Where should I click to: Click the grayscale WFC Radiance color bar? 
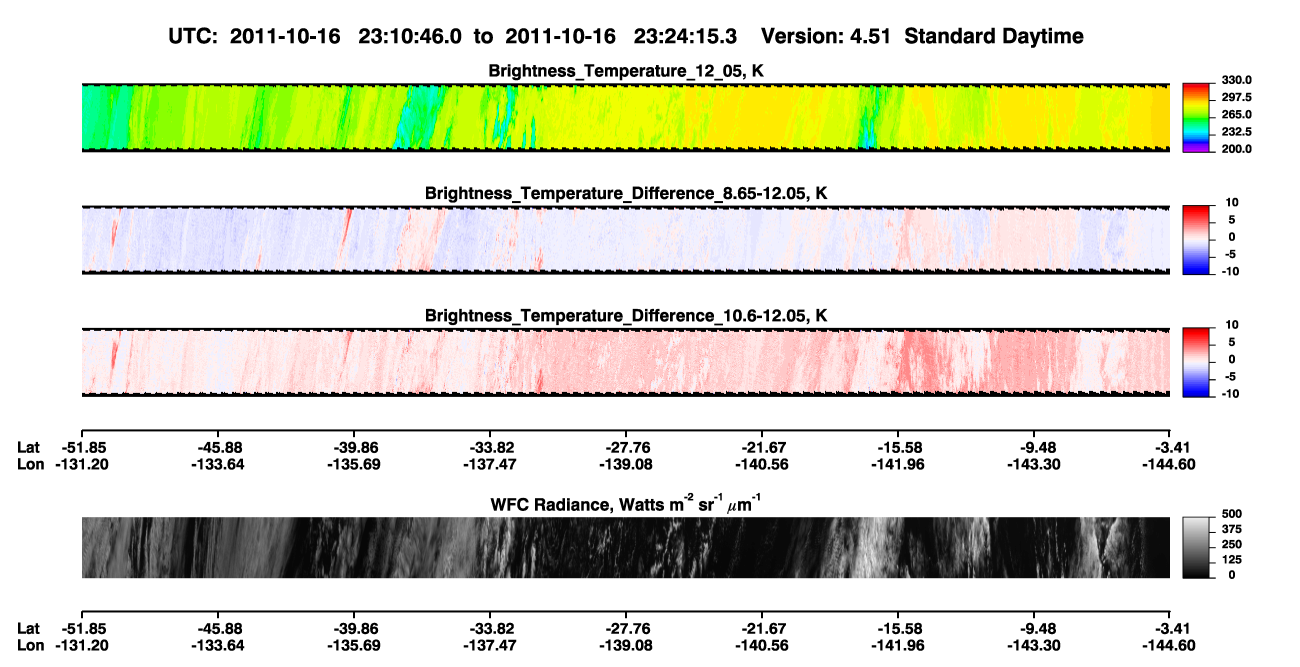pyautogui.click(x=1196, y=546)
